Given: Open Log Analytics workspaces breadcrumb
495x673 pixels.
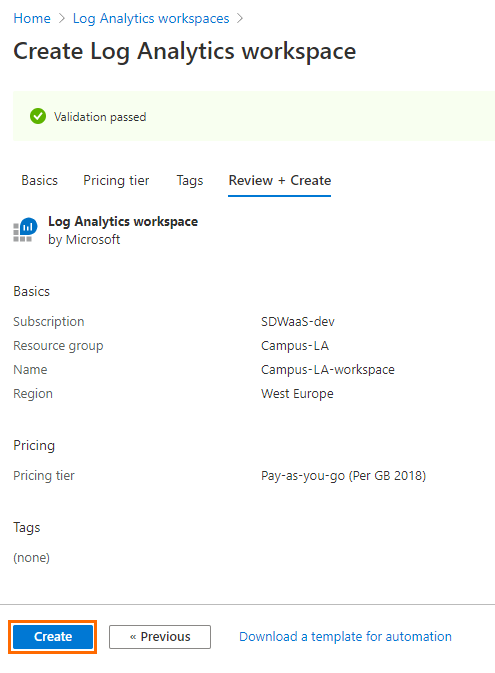Looking at the screenshot, I should 151,18.
